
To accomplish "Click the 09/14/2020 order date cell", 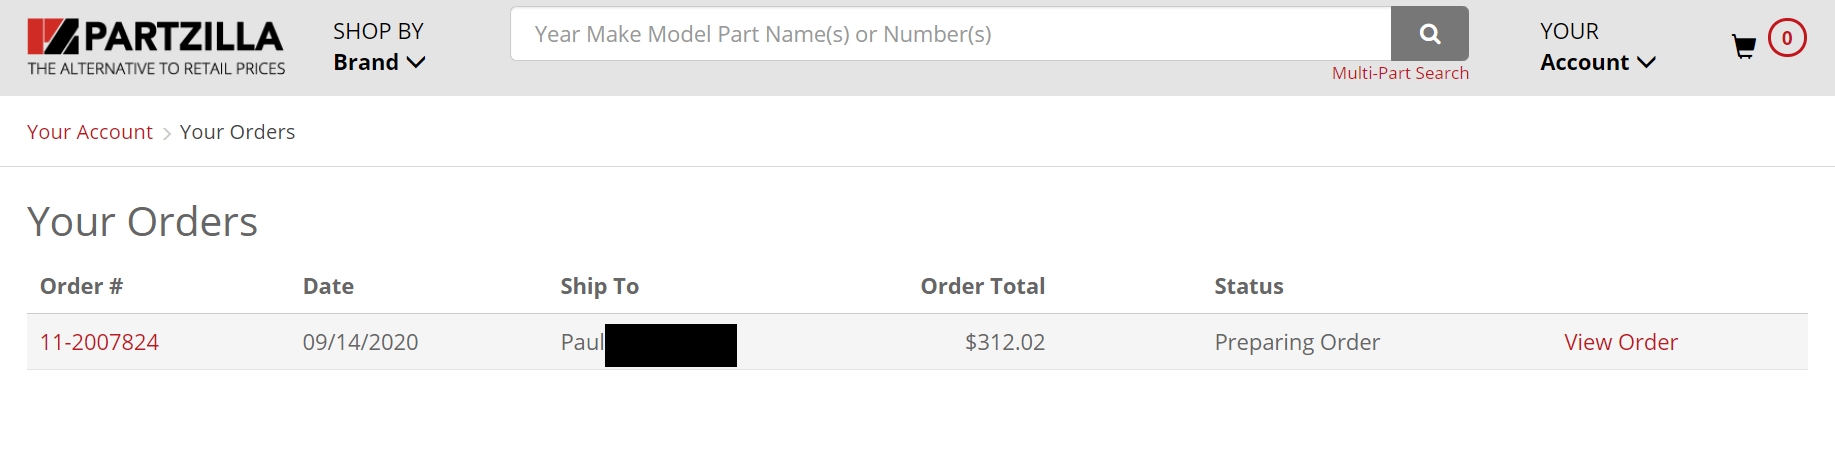I will (x=360, y=342).
